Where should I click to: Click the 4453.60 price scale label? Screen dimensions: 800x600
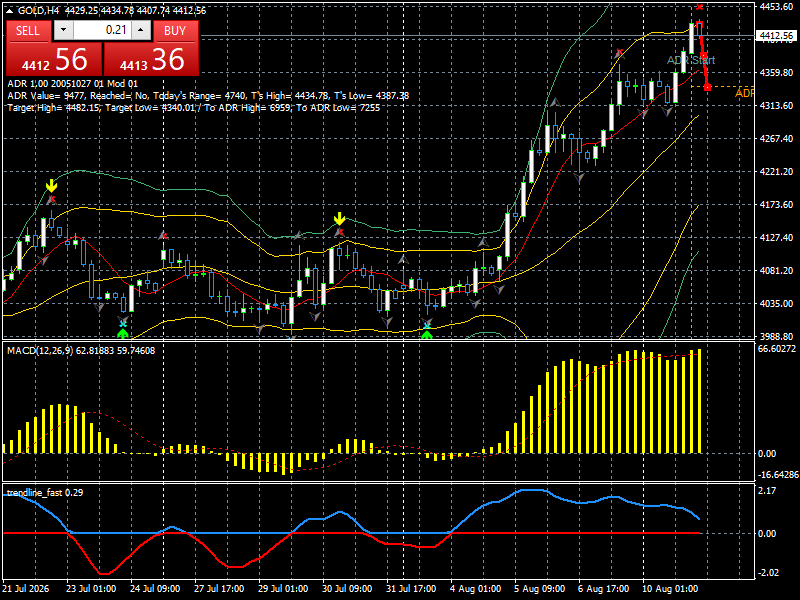pyautogui.click(x=776, y=6)
